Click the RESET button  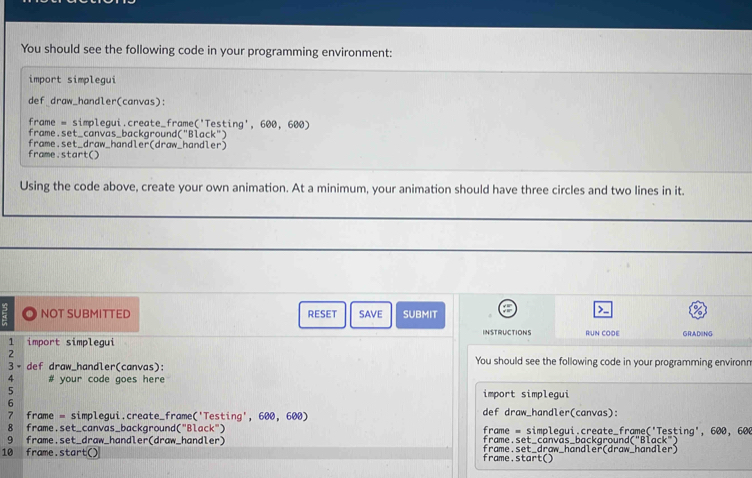pos(322,315)
